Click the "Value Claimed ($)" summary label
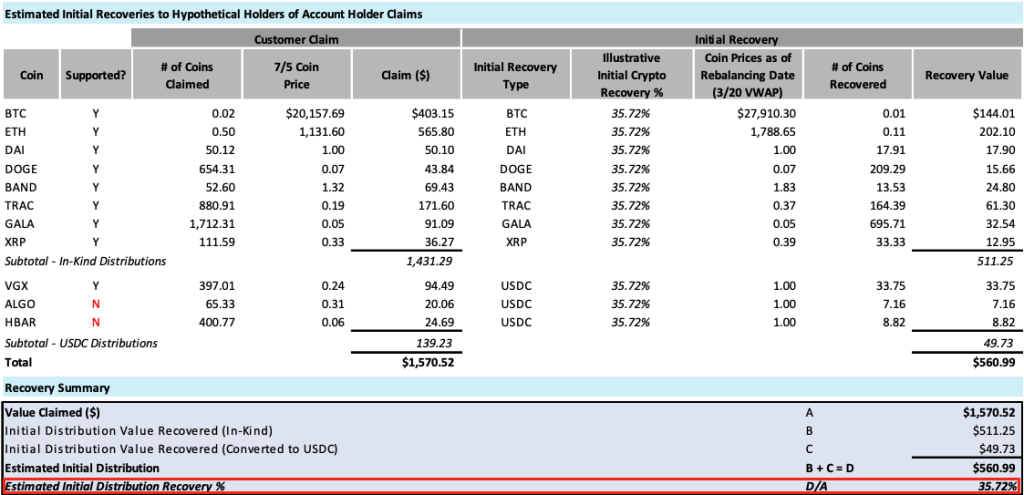The height and width of the screenshot is (495, 1024). pos(53,411)
